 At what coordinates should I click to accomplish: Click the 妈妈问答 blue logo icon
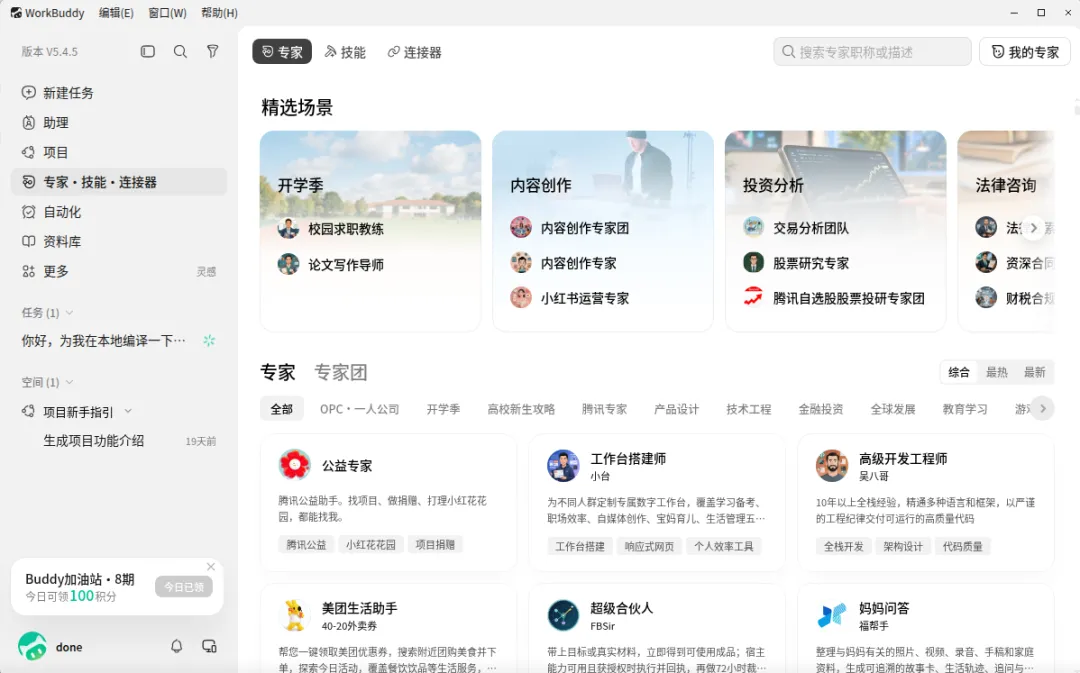(x=831, y=615)
